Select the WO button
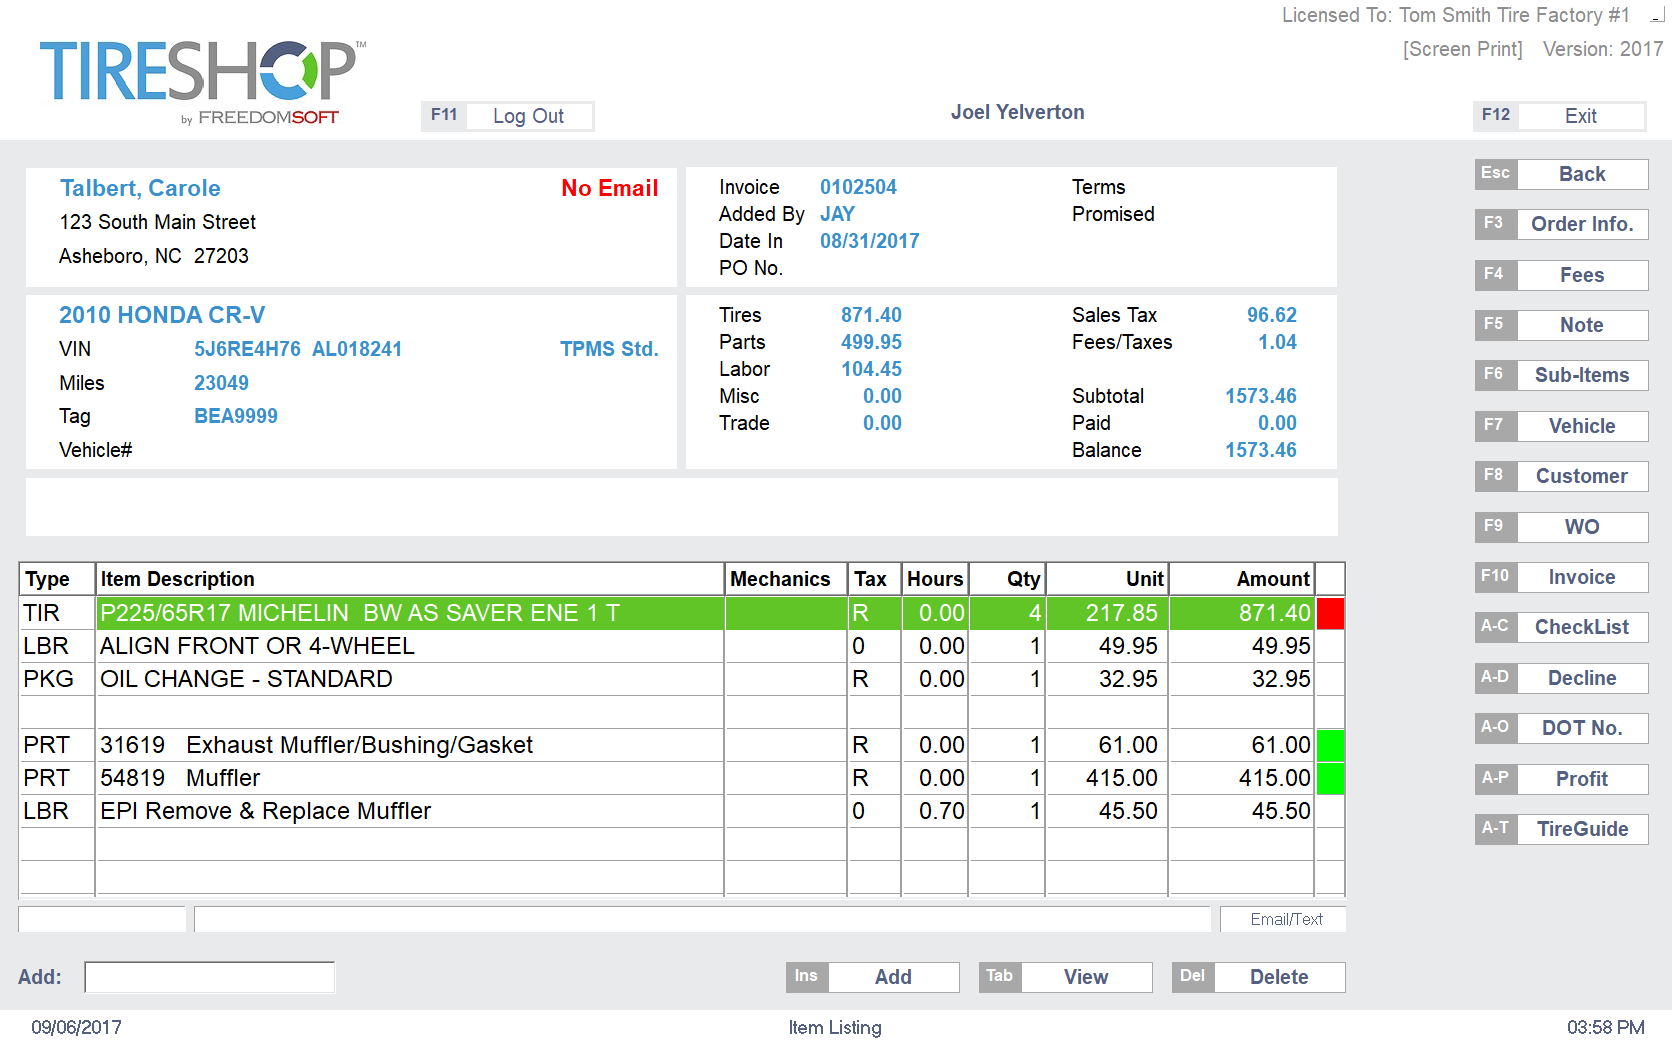This screenshot has height=1042, width=1672. coord(1561,527)
